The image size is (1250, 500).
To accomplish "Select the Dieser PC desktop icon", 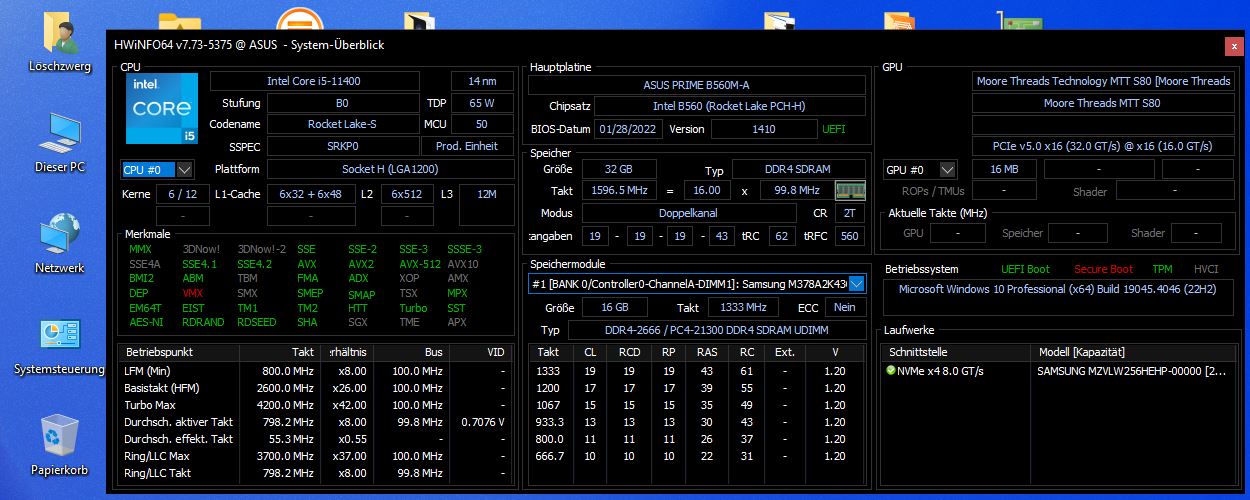I will click(x=60, y=143).
